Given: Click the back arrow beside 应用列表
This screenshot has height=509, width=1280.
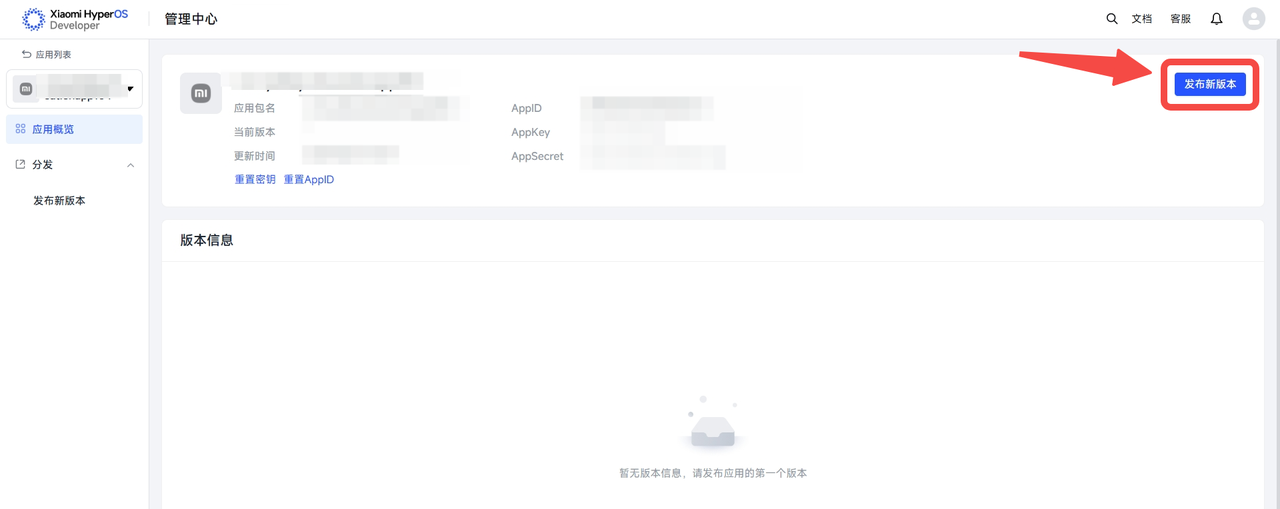Looking at the screenshot, I should point(26,54).
